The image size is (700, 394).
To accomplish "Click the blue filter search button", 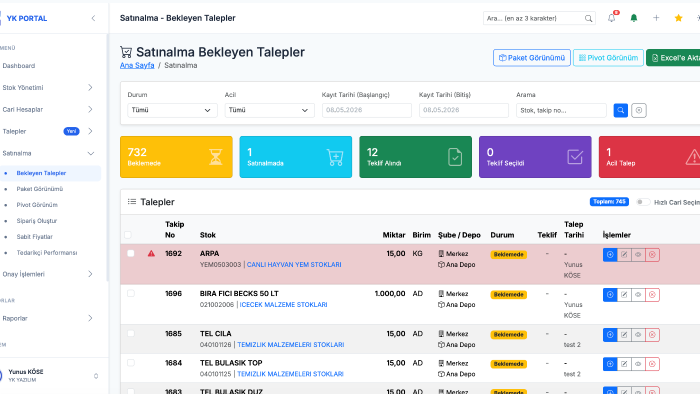I will (621, 110).
